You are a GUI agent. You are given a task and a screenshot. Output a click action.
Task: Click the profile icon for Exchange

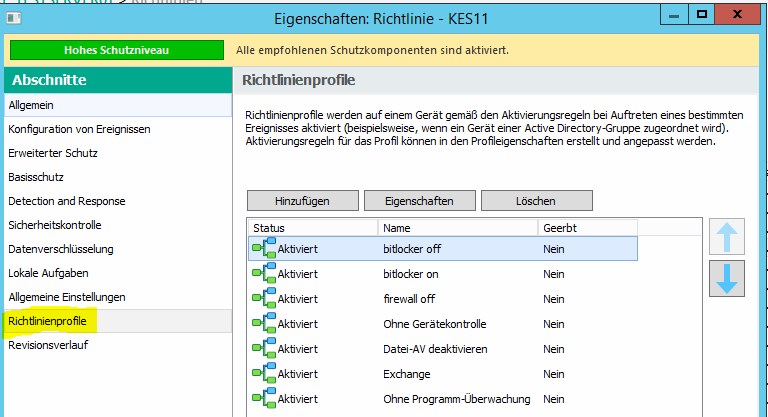click(264, 373)
